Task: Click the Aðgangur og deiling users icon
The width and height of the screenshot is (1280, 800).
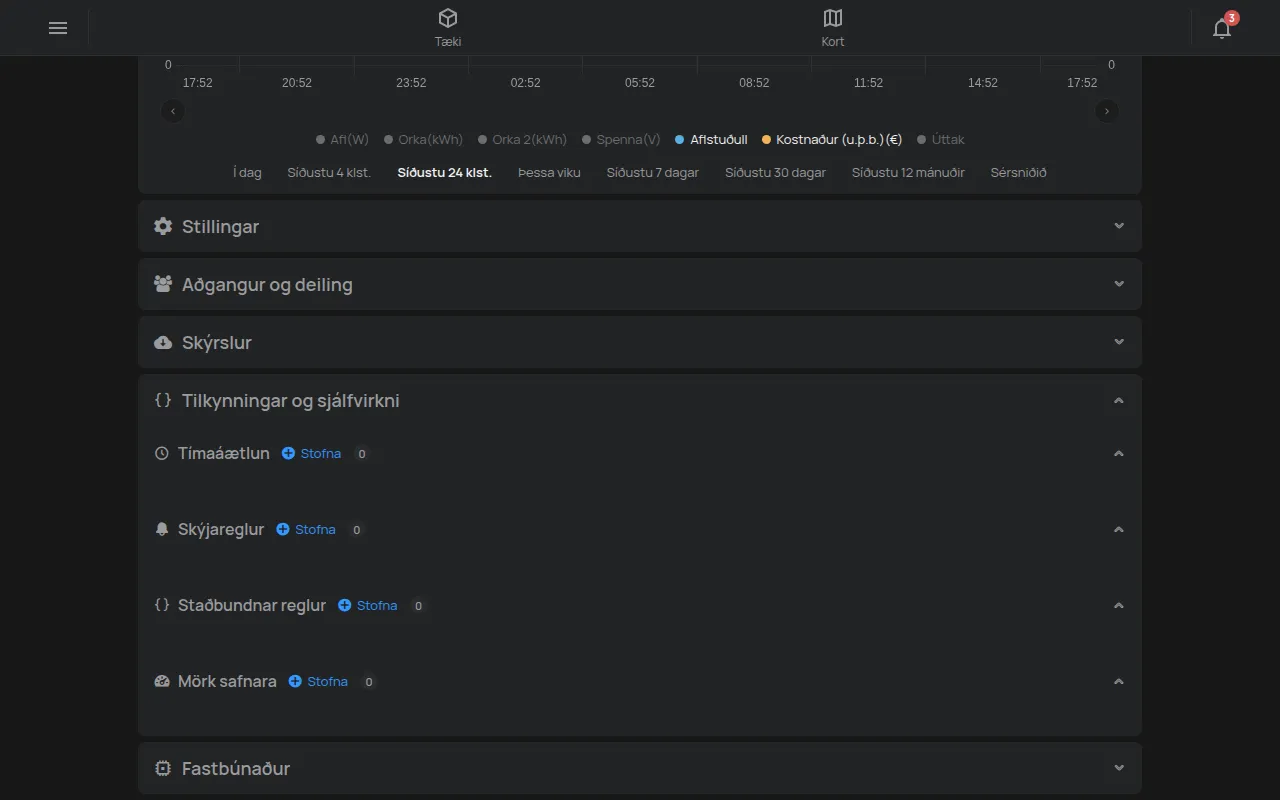Action: [x=163, y=284]
